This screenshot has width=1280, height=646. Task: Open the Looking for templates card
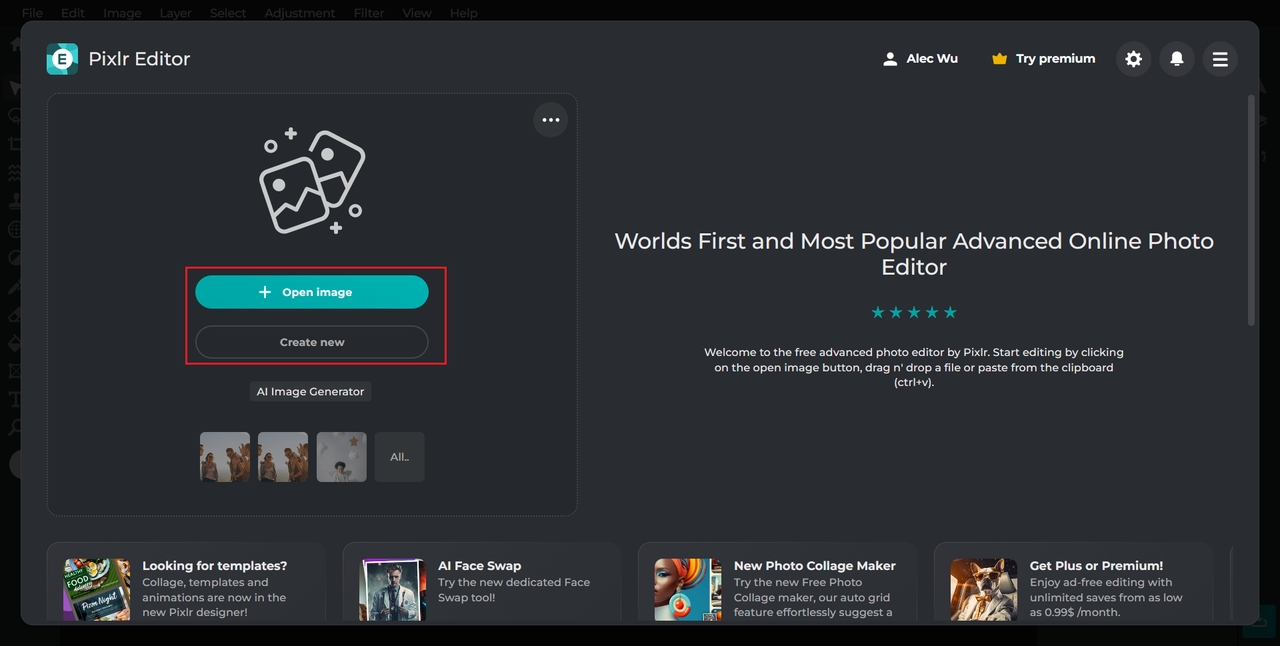coord(186,584)
